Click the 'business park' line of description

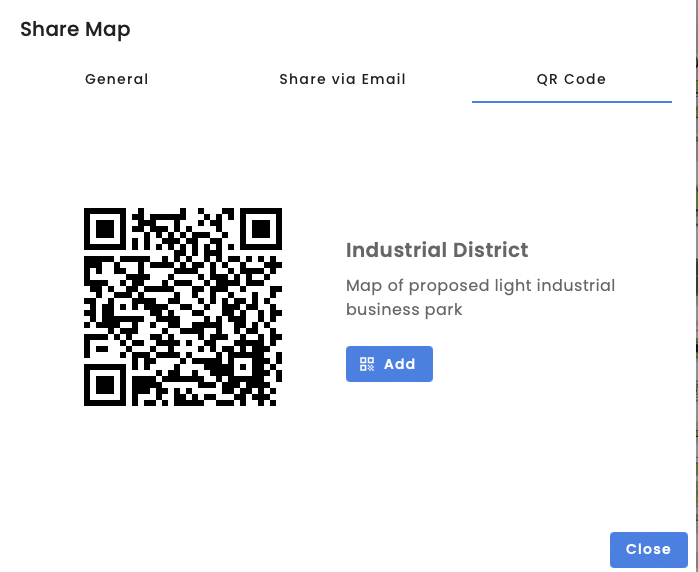pyautogui.click(x=404, y=309)
